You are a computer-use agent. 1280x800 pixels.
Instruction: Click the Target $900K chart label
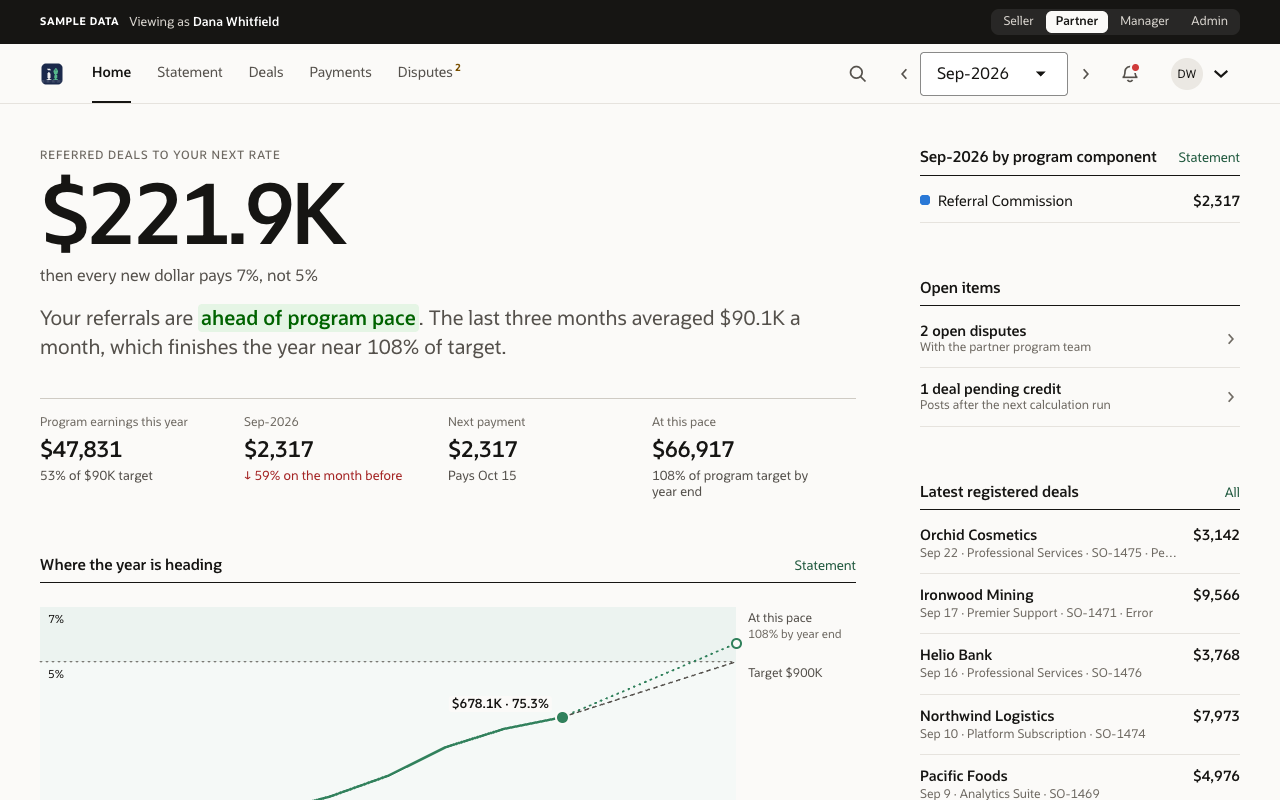coord(785,673)
